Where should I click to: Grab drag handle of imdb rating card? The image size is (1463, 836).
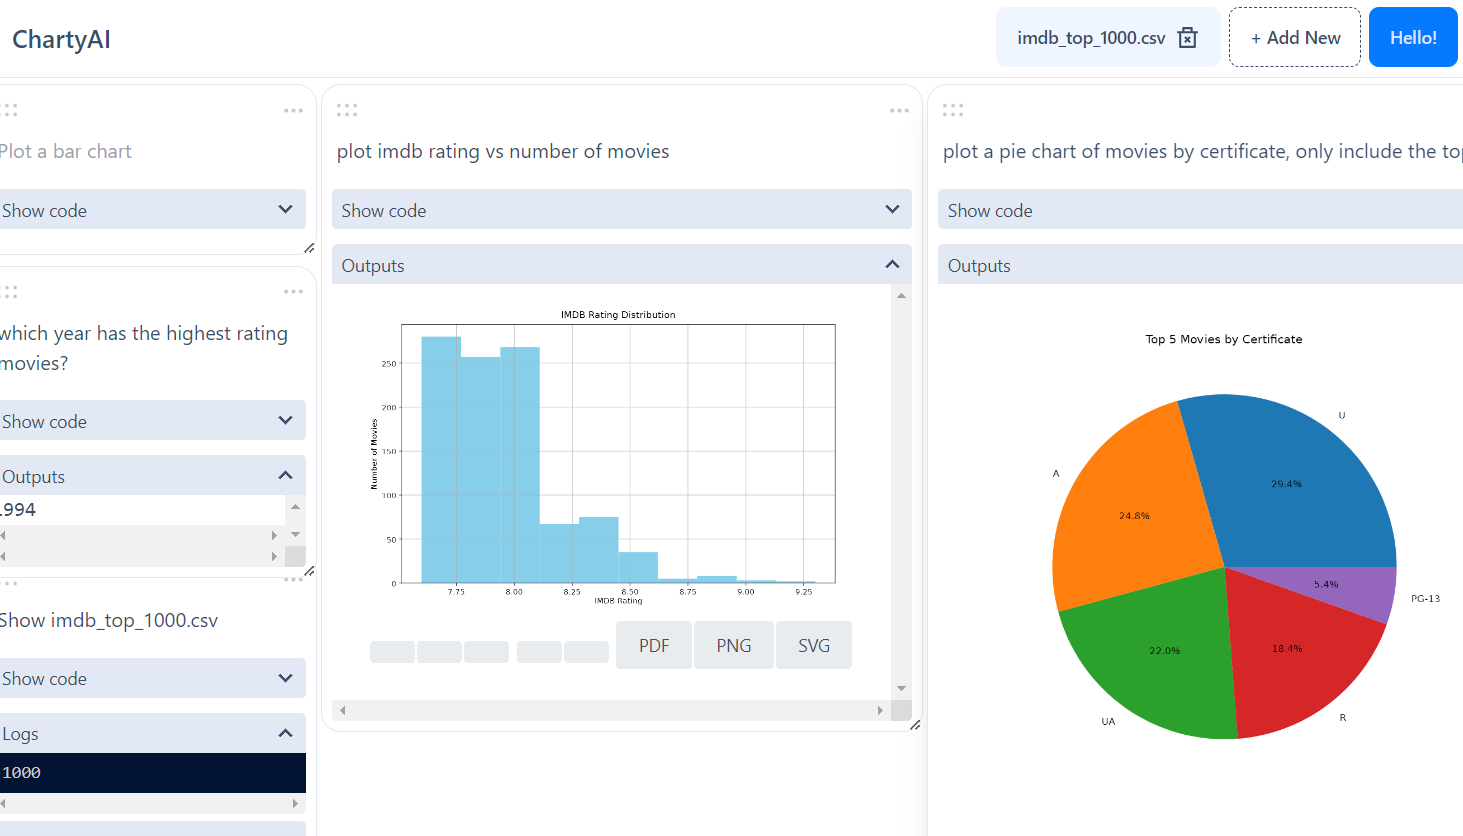tap(347, 111)
